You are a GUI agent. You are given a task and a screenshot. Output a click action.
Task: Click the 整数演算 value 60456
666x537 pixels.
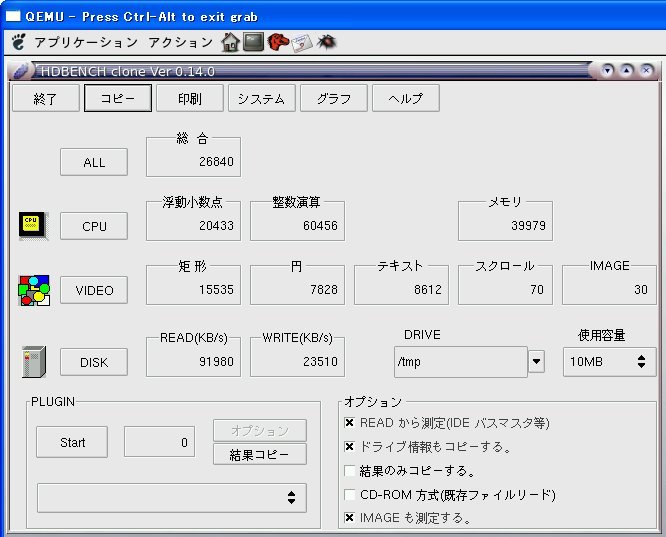tap(320, 226)
